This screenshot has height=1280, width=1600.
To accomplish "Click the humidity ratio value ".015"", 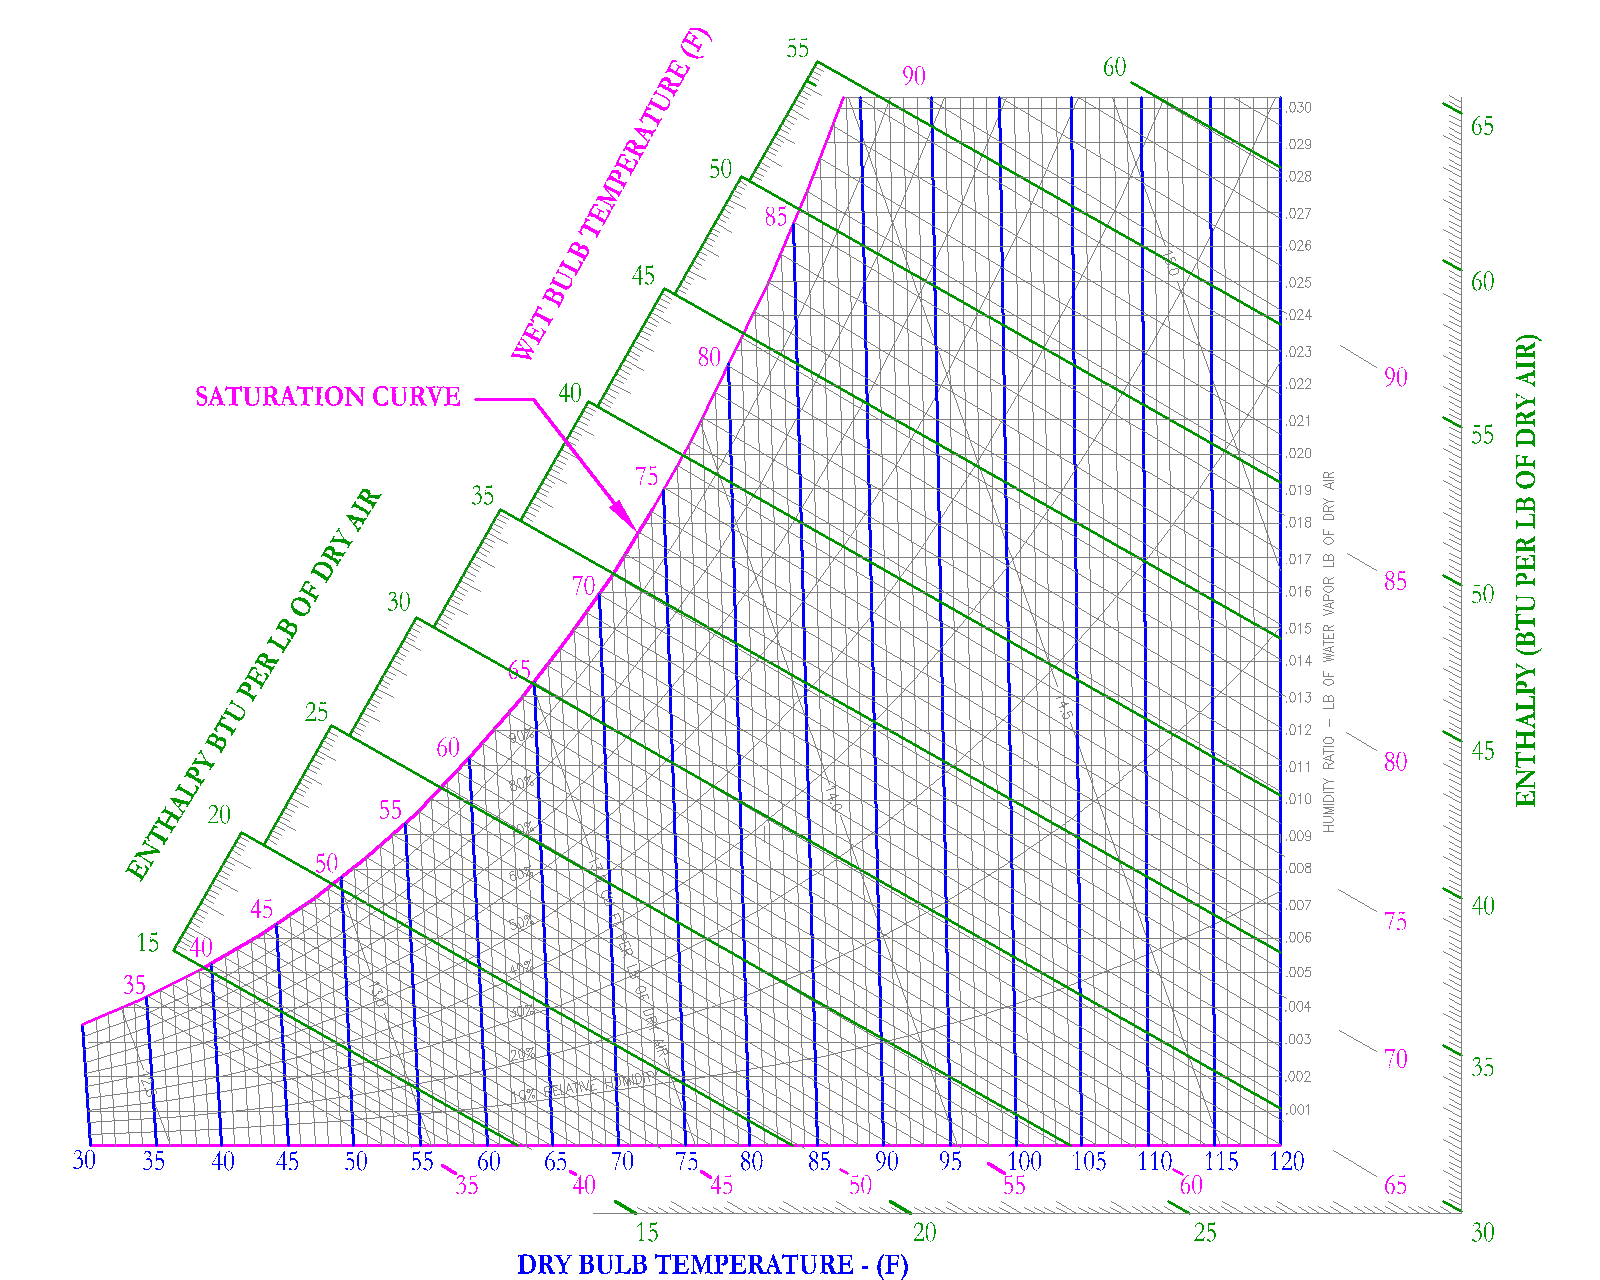I will pos(1299,629).
